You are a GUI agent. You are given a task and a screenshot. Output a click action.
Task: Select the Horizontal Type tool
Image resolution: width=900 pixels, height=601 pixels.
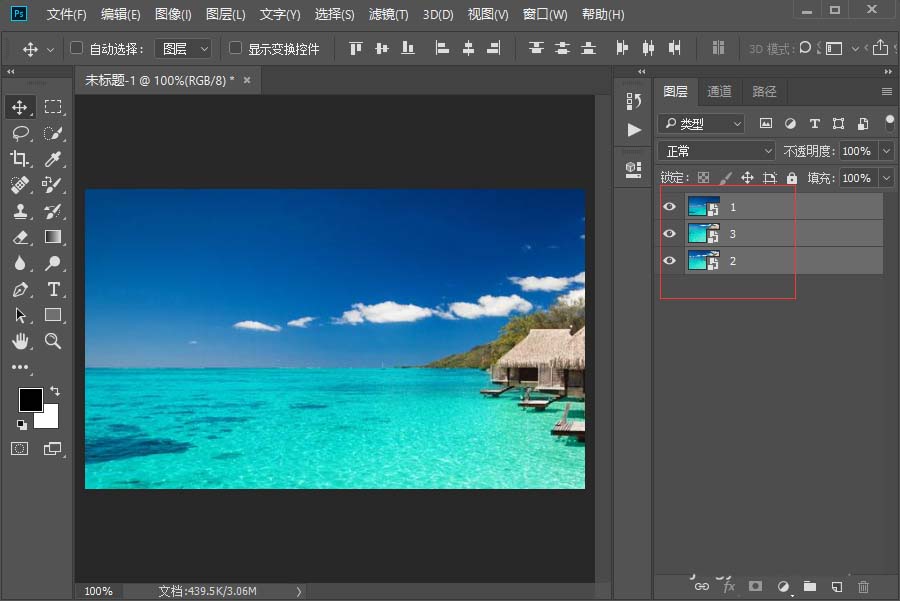(53, 289)
